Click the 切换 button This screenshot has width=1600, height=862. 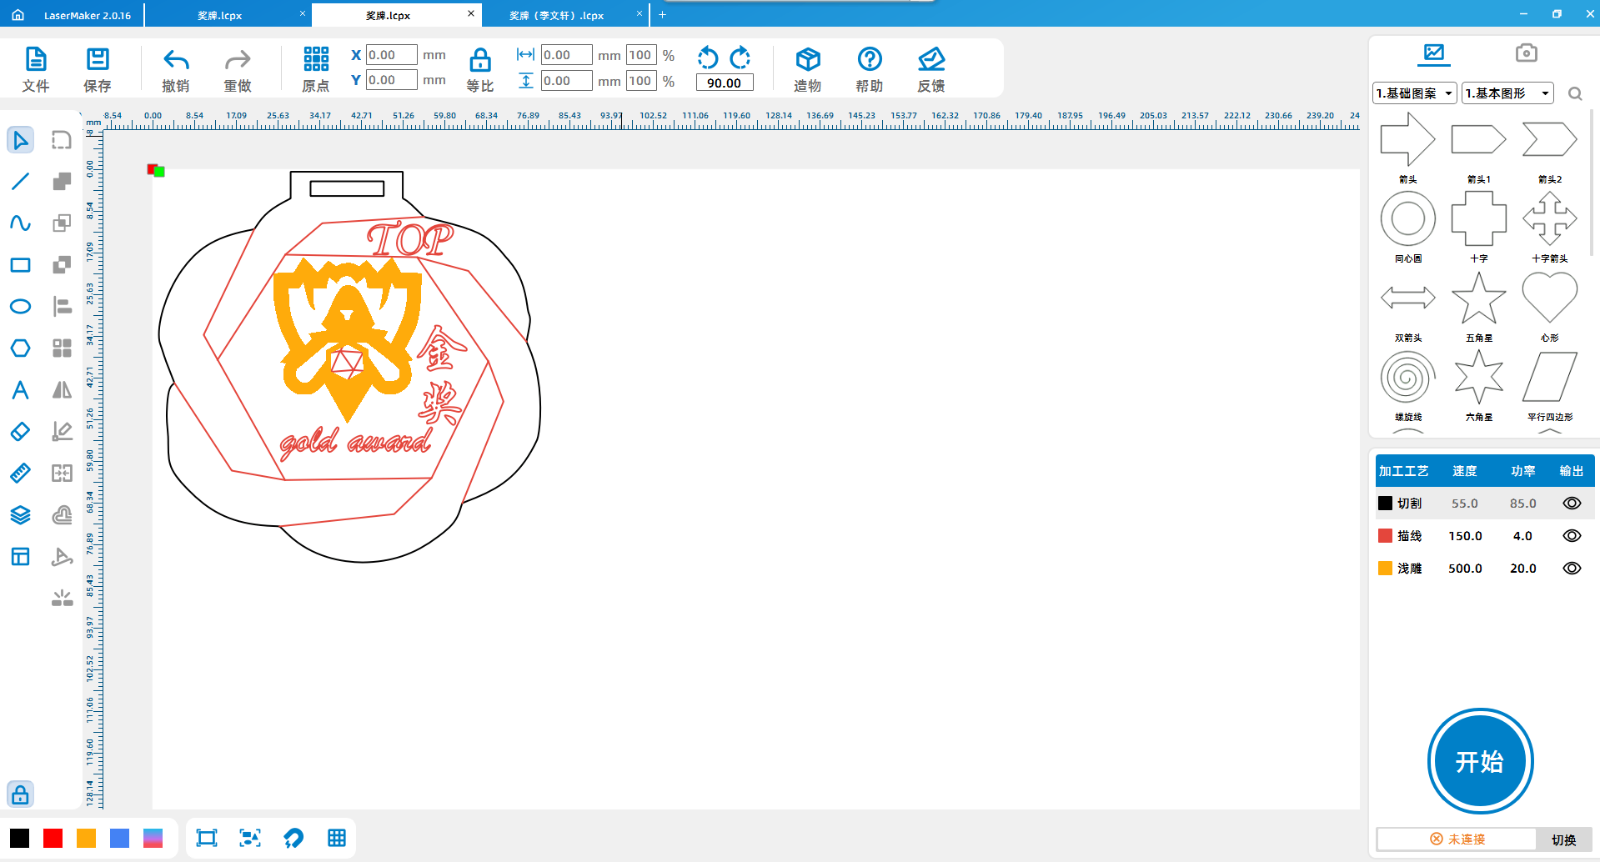point(1563,839)
